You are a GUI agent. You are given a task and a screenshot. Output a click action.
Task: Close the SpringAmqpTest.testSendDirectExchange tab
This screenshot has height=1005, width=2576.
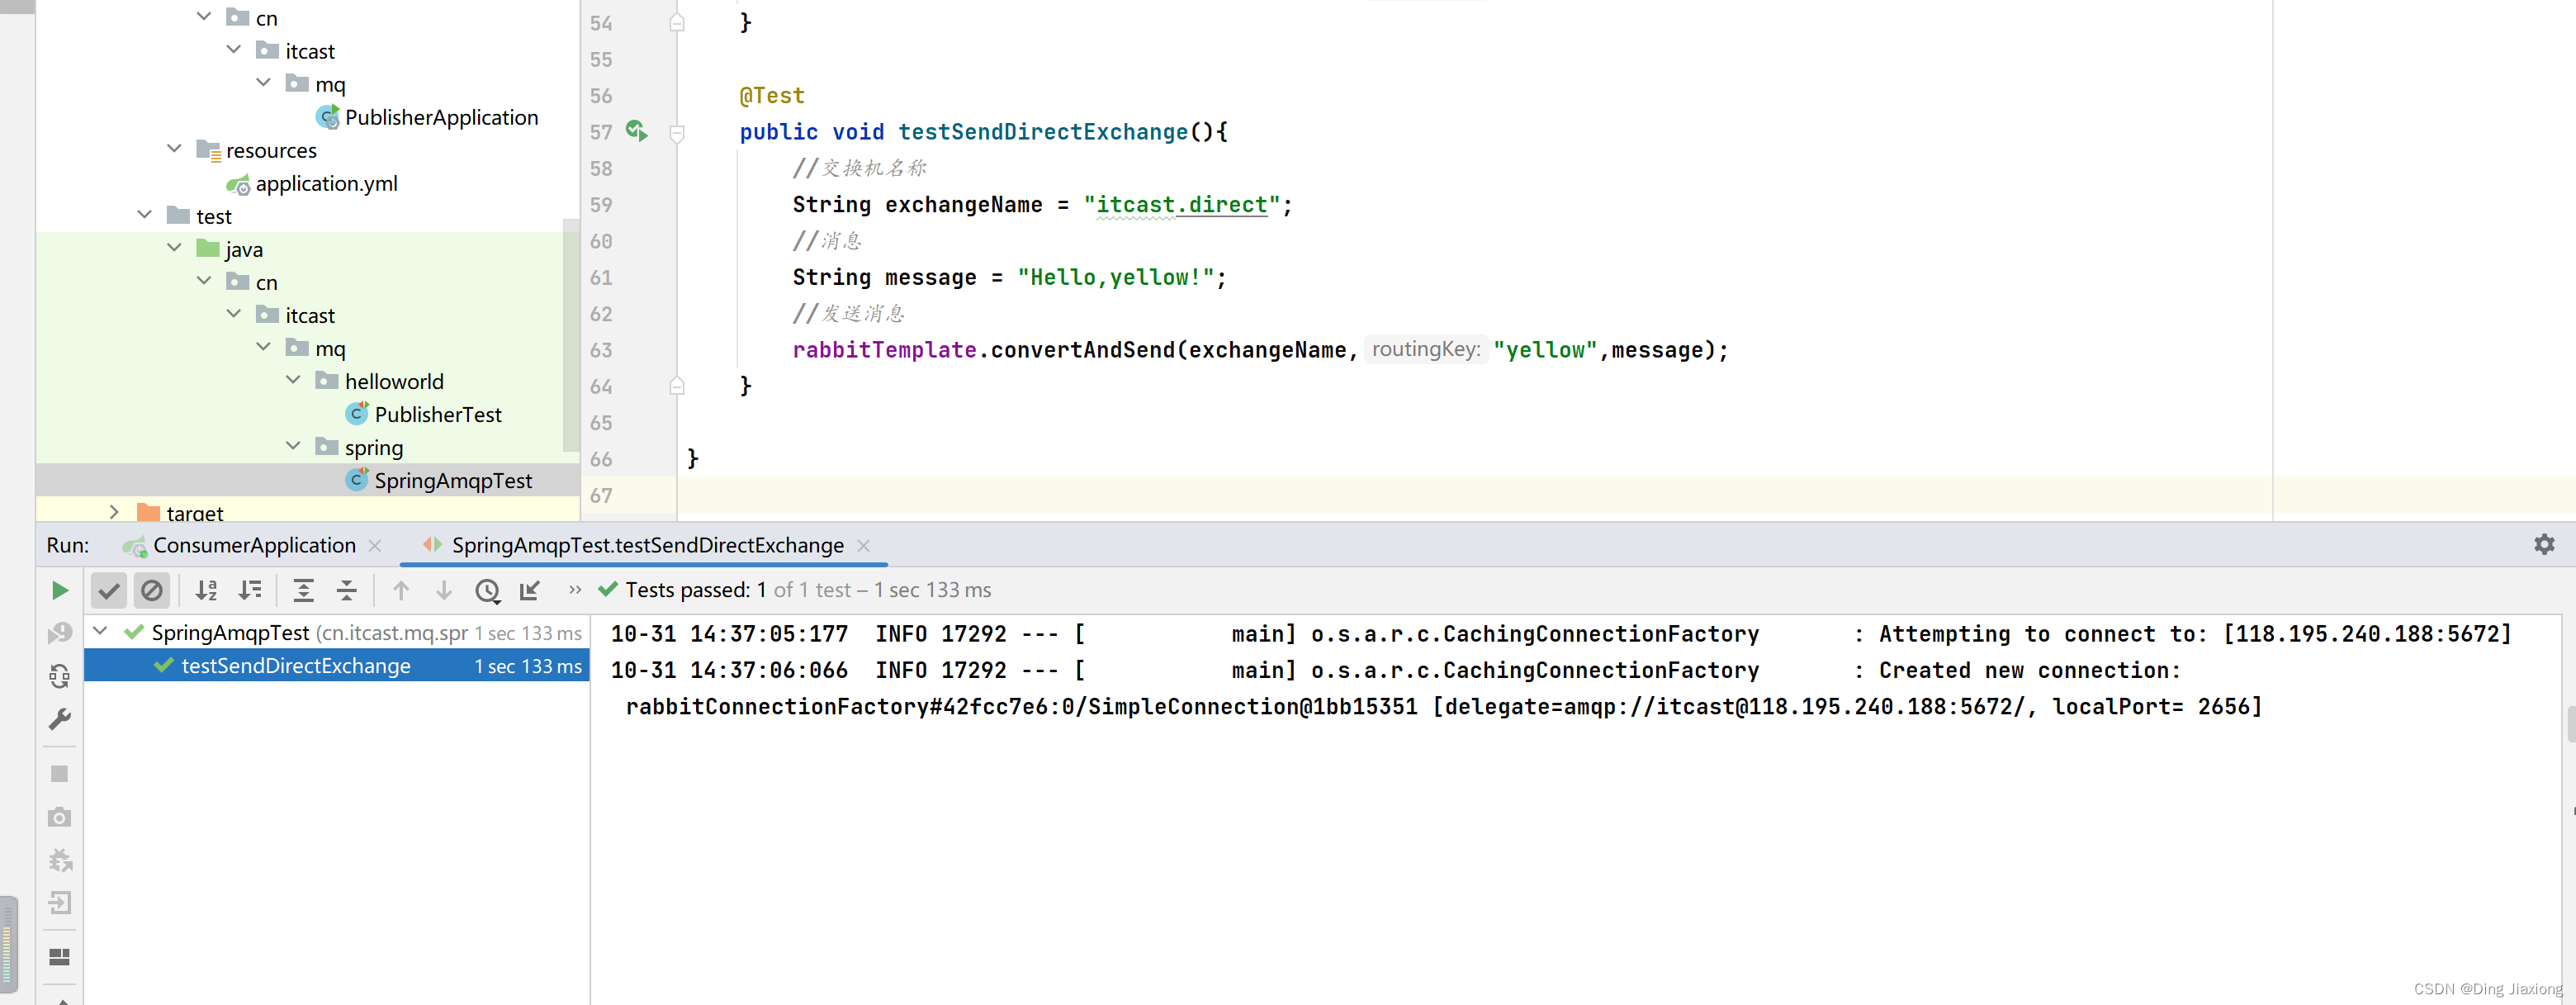coord(864,545)
